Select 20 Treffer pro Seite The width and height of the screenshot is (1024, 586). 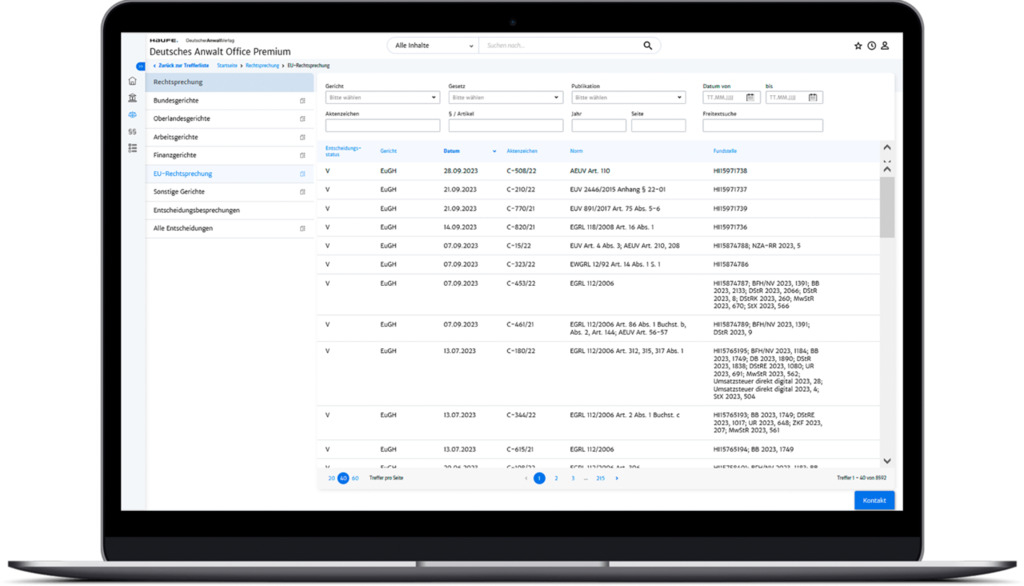[x=331, y=478]
